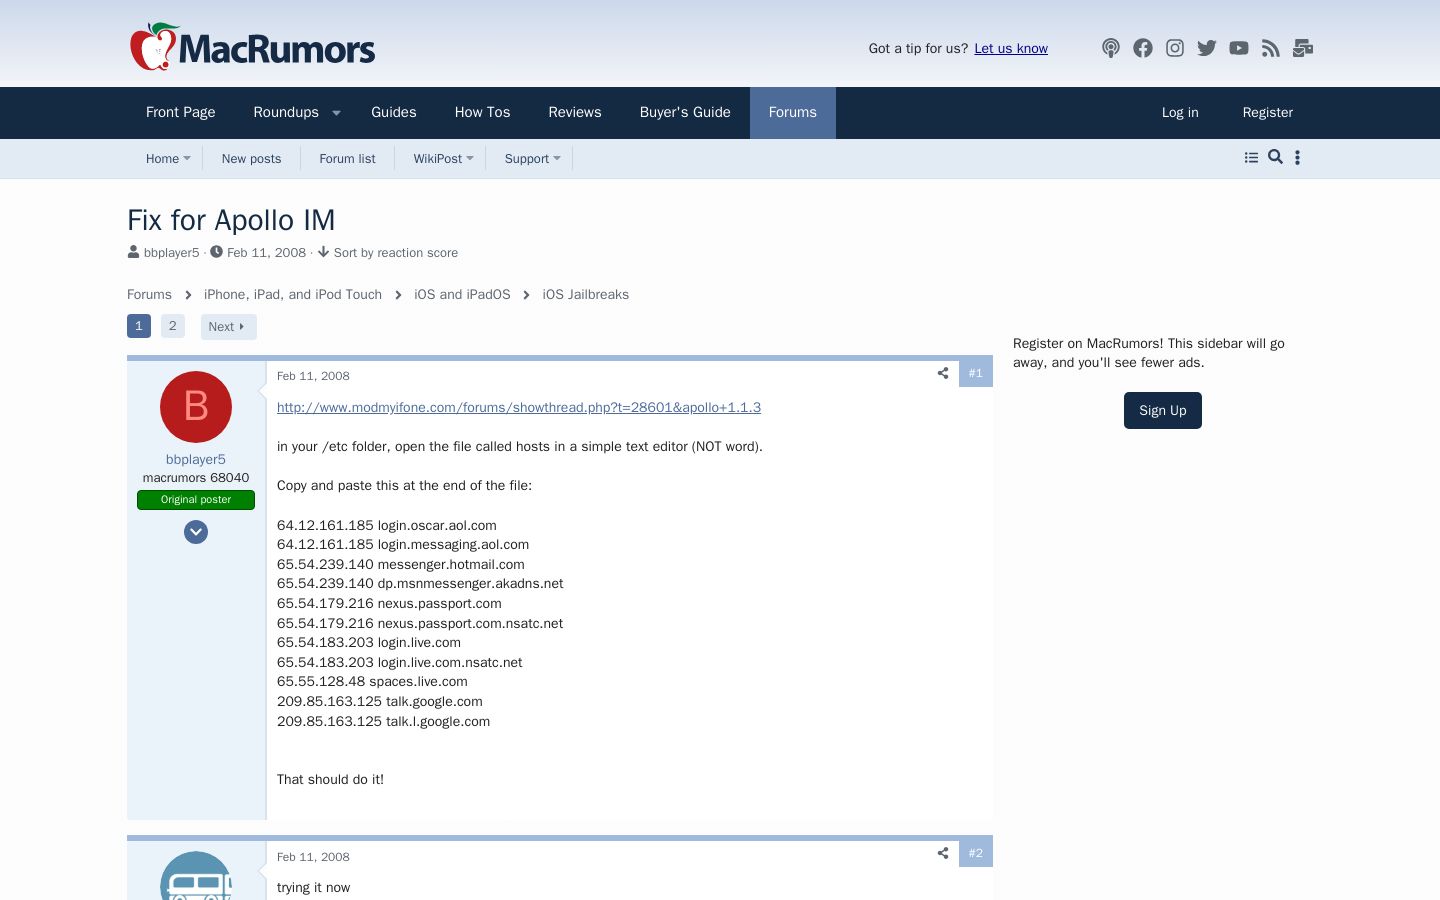Viewport: 1440px width, 900px height.
Task: Click the bbplayer5 avatar with letter B
Action: click(x=196, y=407)
